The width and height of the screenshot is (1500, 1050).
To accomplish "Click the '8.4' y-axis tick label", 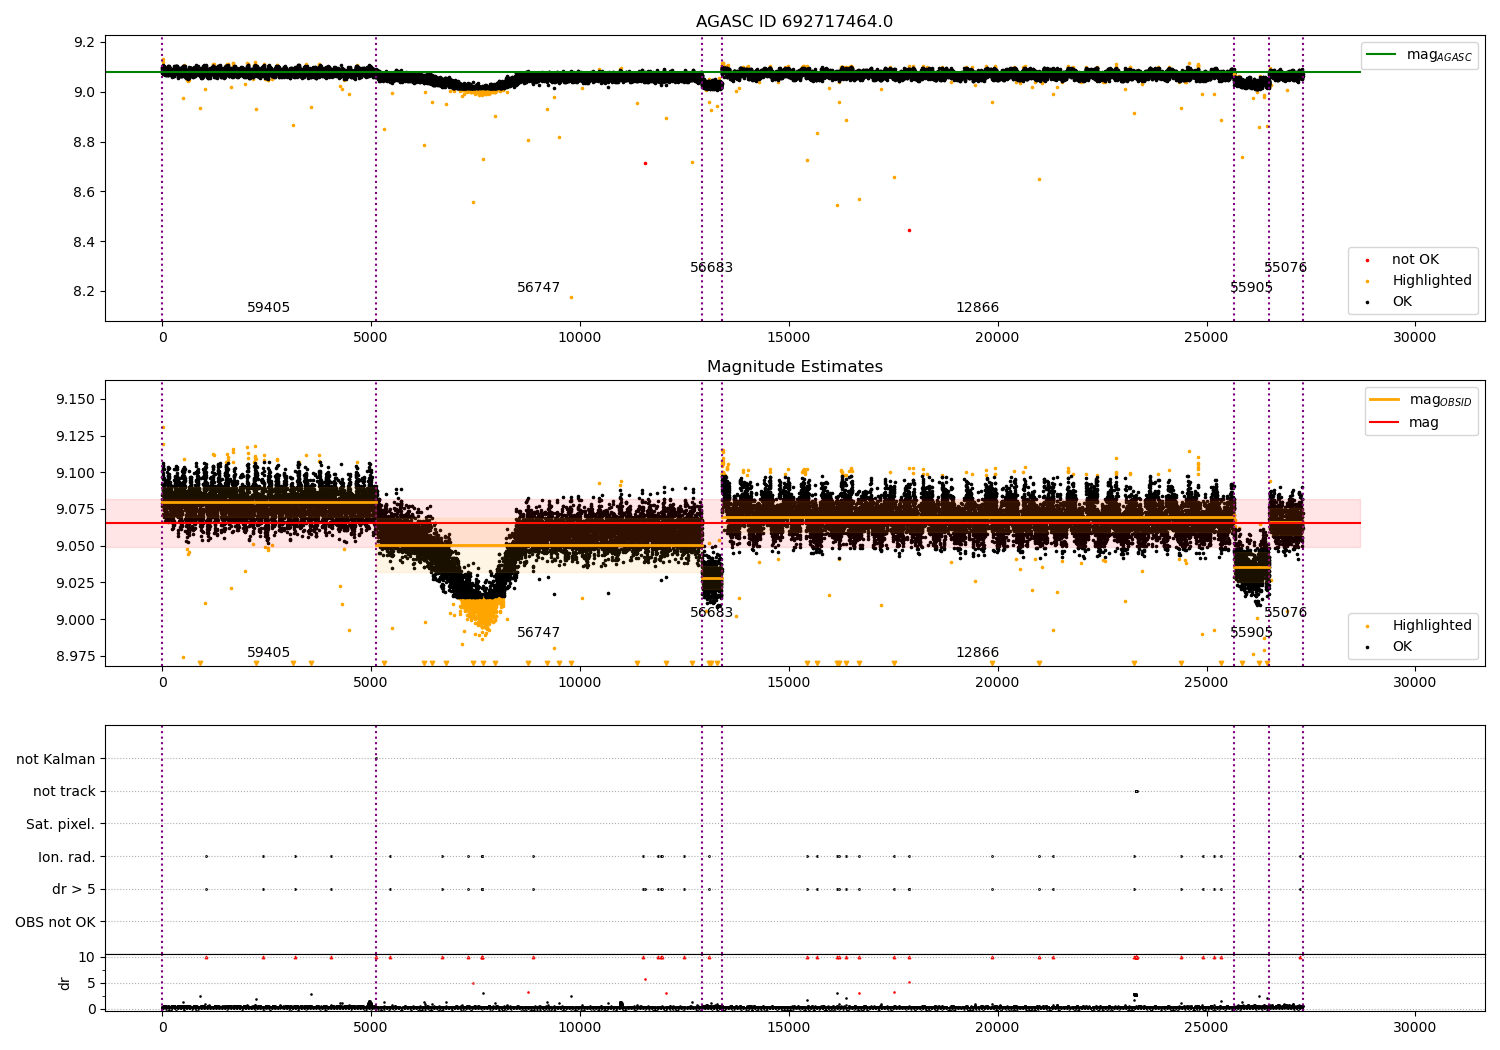I will [x=86, y=243].
